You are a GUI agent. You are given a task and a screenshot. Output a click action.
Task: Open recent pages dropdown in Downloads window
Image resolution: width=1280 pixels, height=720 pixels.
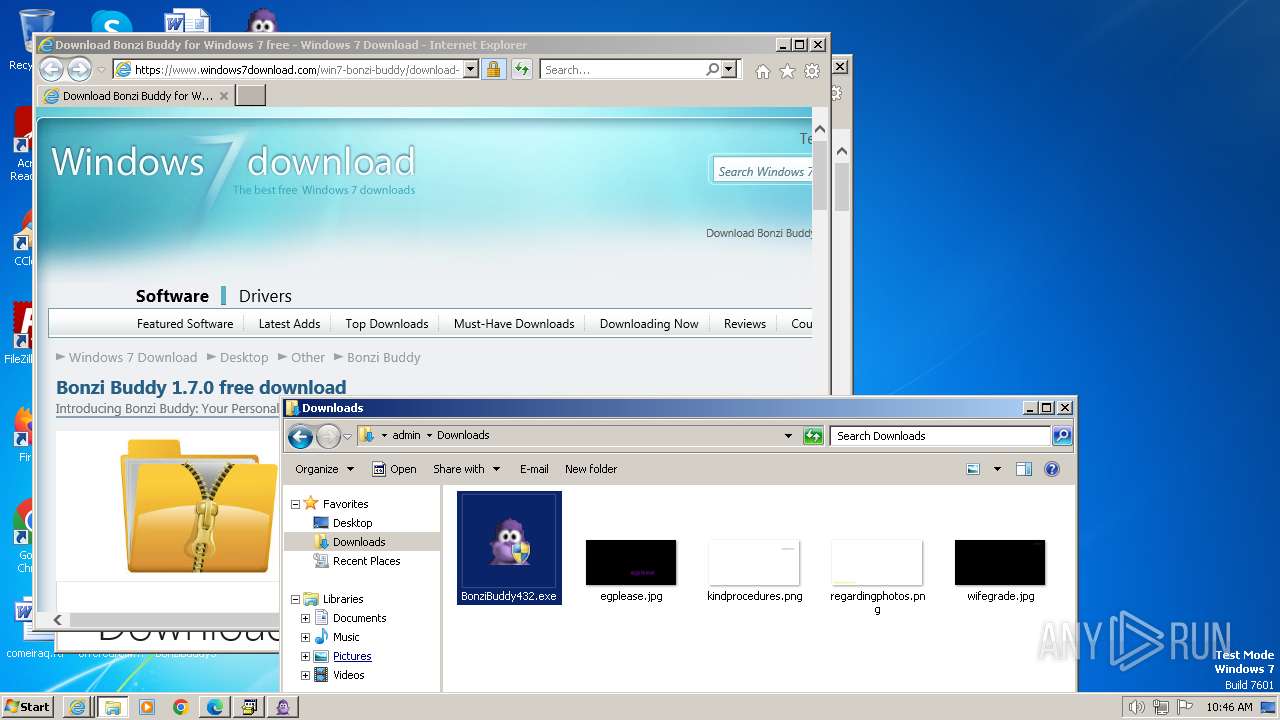tap(347, 436)
